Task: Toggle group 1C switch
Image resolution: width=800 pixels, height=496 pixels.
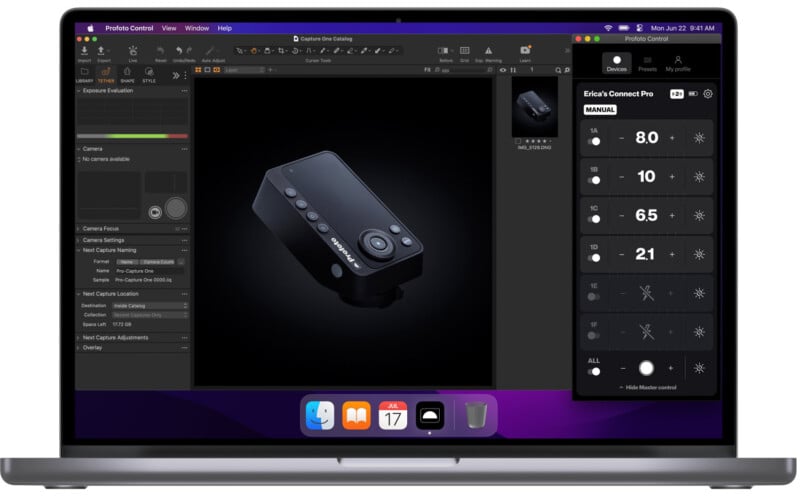Action: (594, 219)
